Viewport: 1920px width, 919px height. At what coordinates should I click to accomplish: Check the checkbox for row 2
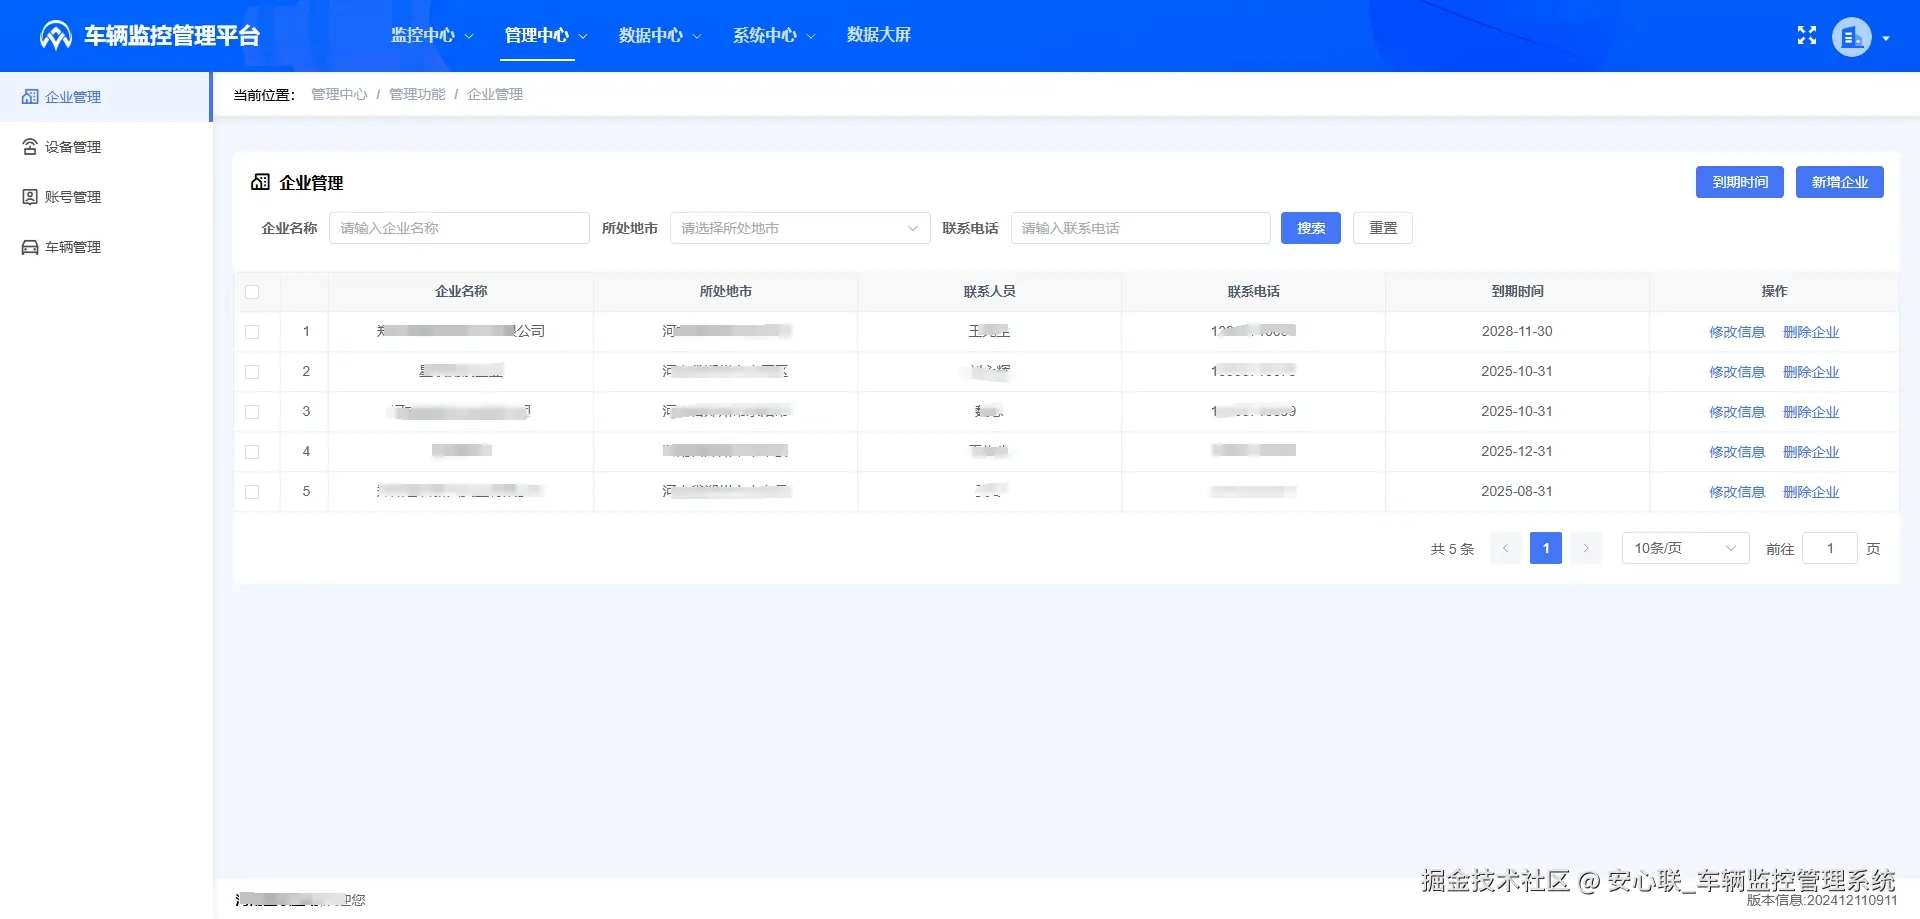(x=252, y=372)
